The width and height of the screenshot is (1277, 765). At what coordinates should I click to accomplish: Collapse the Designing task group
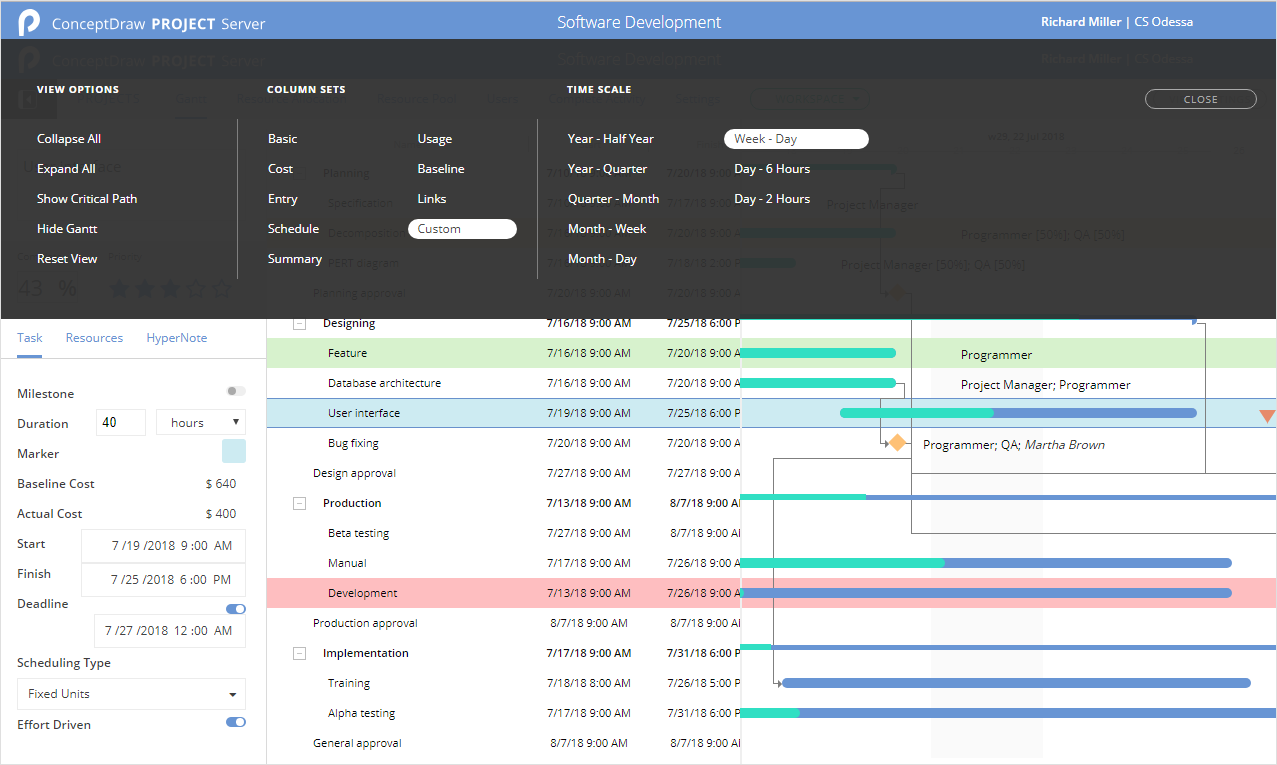pos(299,324)
